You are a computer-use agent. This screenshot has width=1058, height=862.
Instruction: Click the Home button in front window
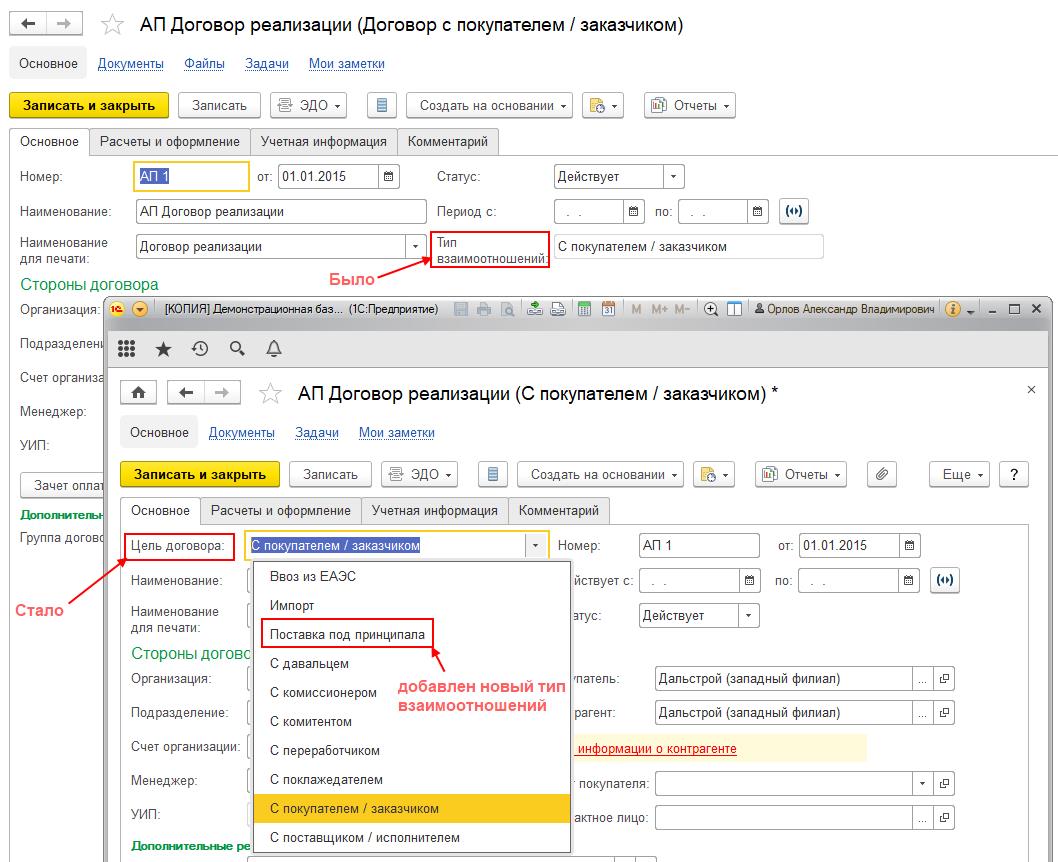click(x=138, y=393)
